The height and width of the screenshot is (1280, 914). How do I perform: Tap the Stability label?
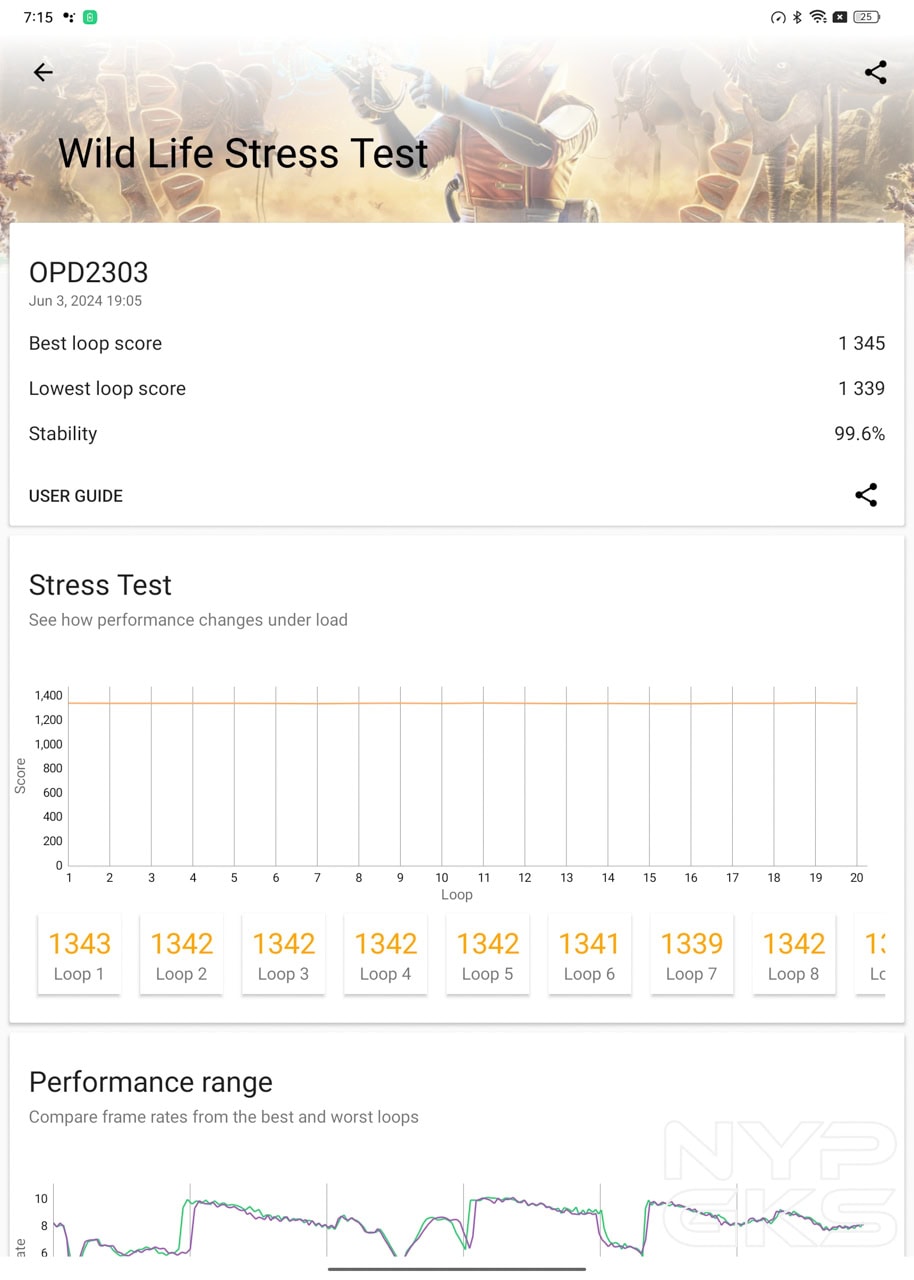tap(63, 433)
